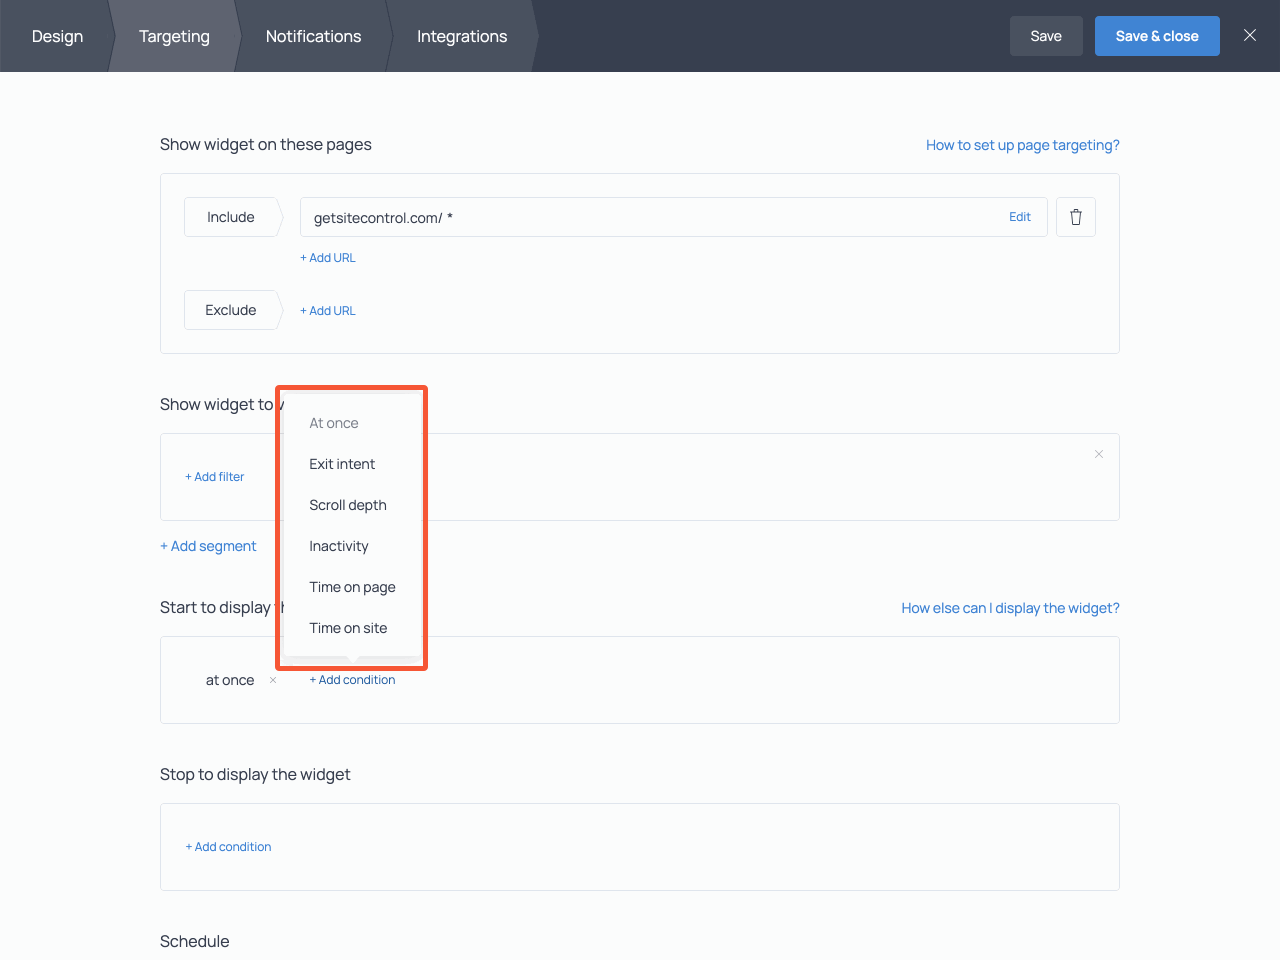Remove the segment filter box
The width and height of the screenshot is (1280, 960).
point(1098,454)
